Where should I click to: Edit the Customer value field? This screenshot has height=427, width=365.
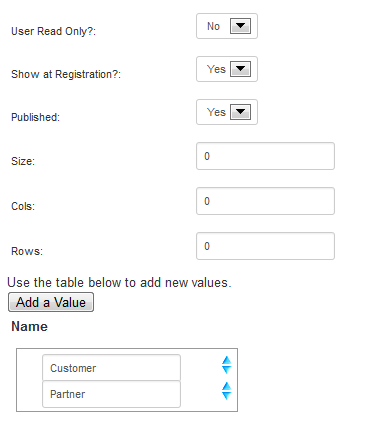tap(111, 368)
